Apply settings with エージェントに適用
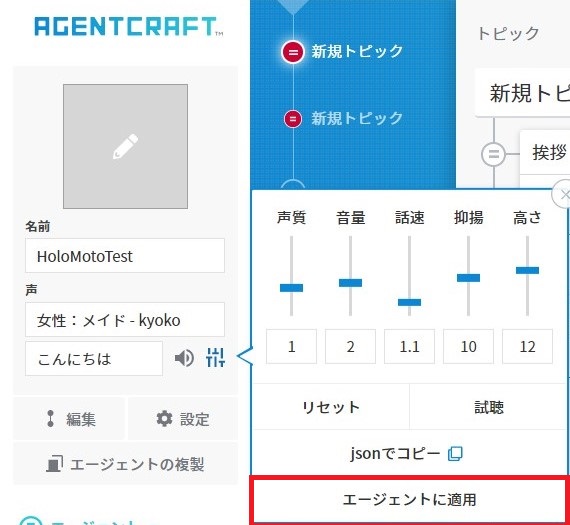Image resolution: width=570 pixels, height=525 pixels. 409,500
